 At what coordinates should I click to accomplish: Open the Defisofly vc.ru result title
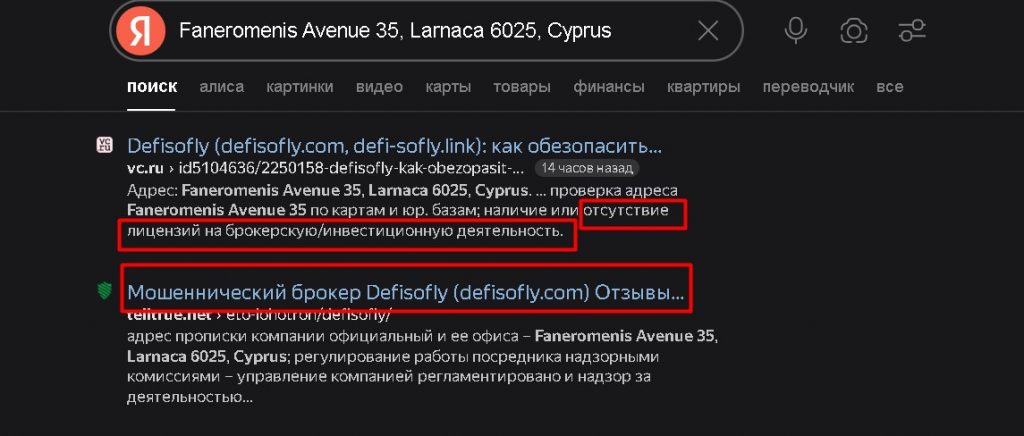tap(394, 145)
